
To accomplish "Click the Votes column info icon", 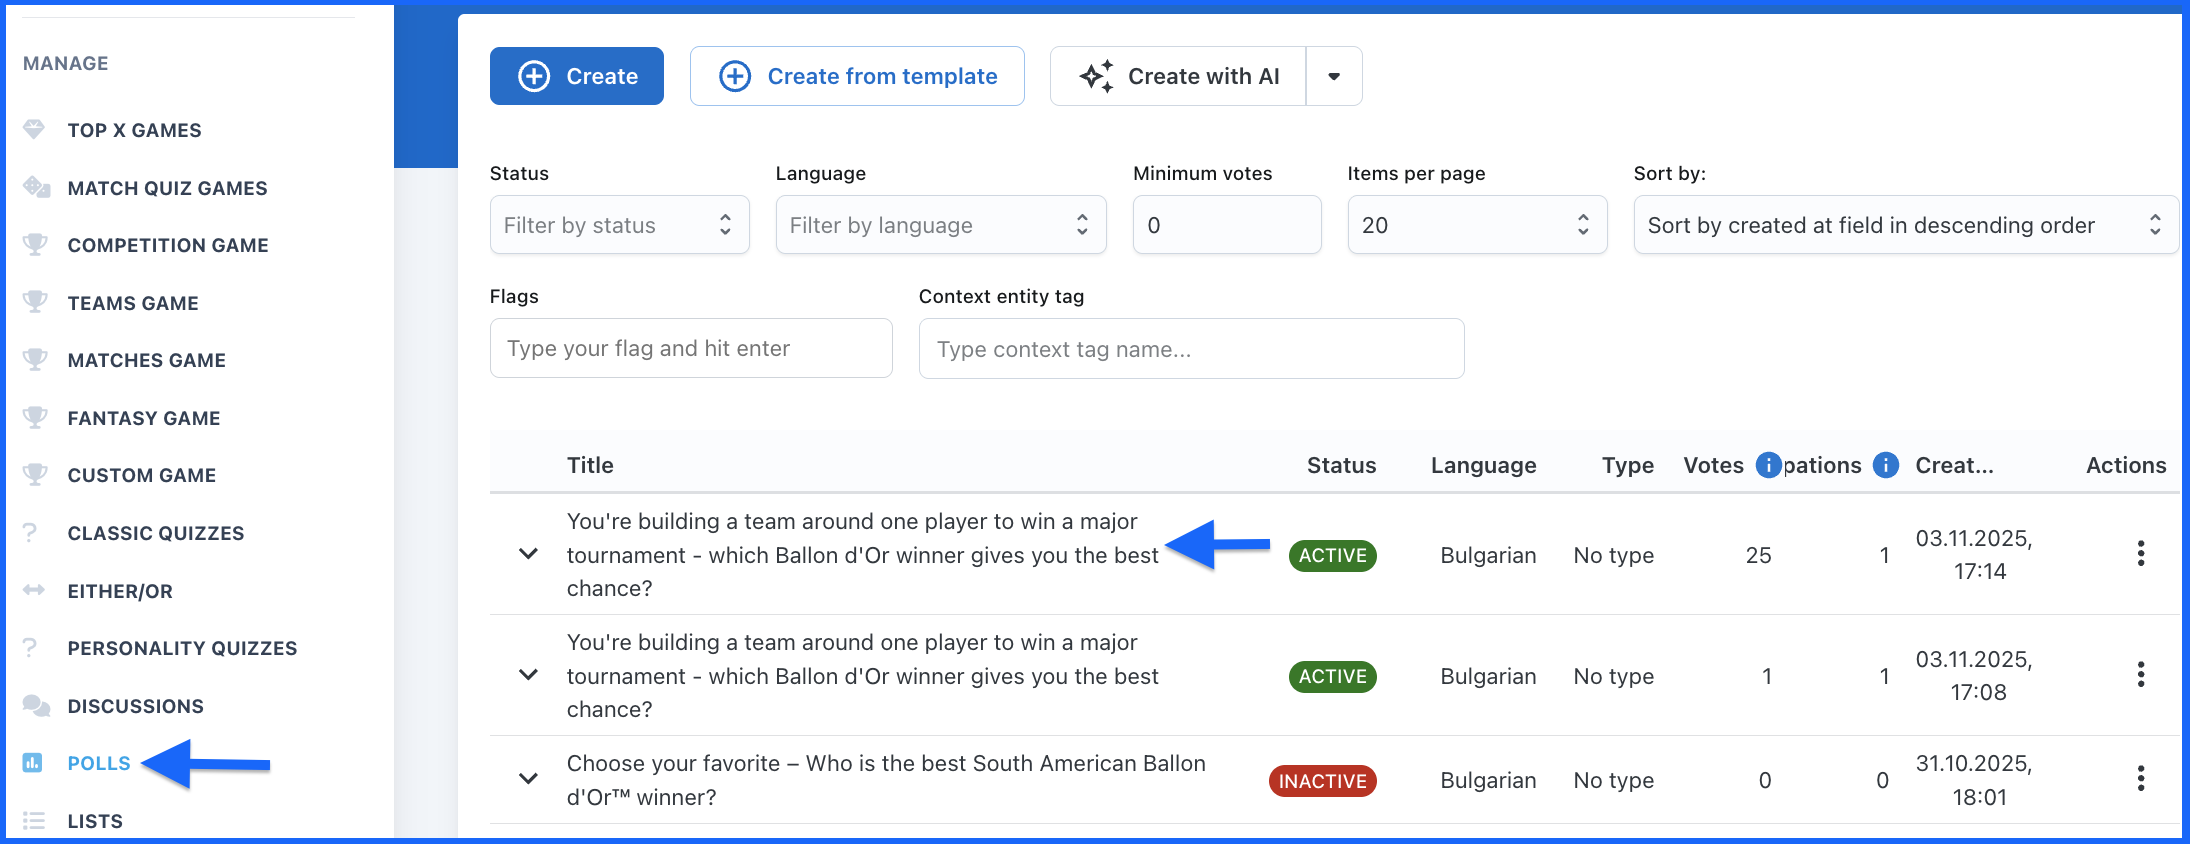I will pyautogui.click(x=1768, y=465).
